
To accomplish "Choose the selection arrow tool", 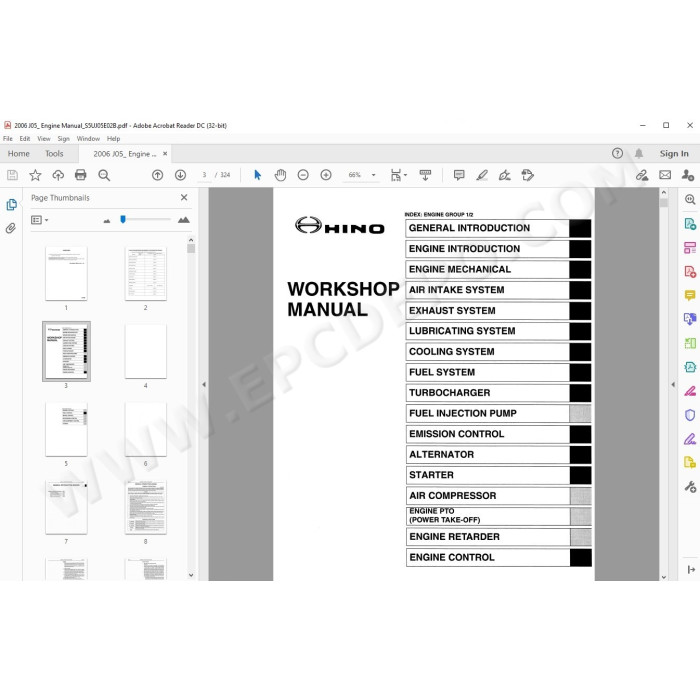I will 258,175.
